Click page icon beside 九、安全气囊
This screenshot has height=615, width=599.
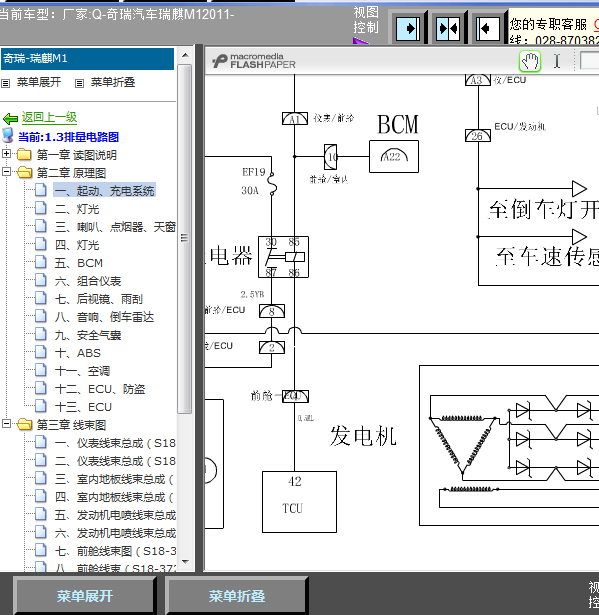coord(41,335)
